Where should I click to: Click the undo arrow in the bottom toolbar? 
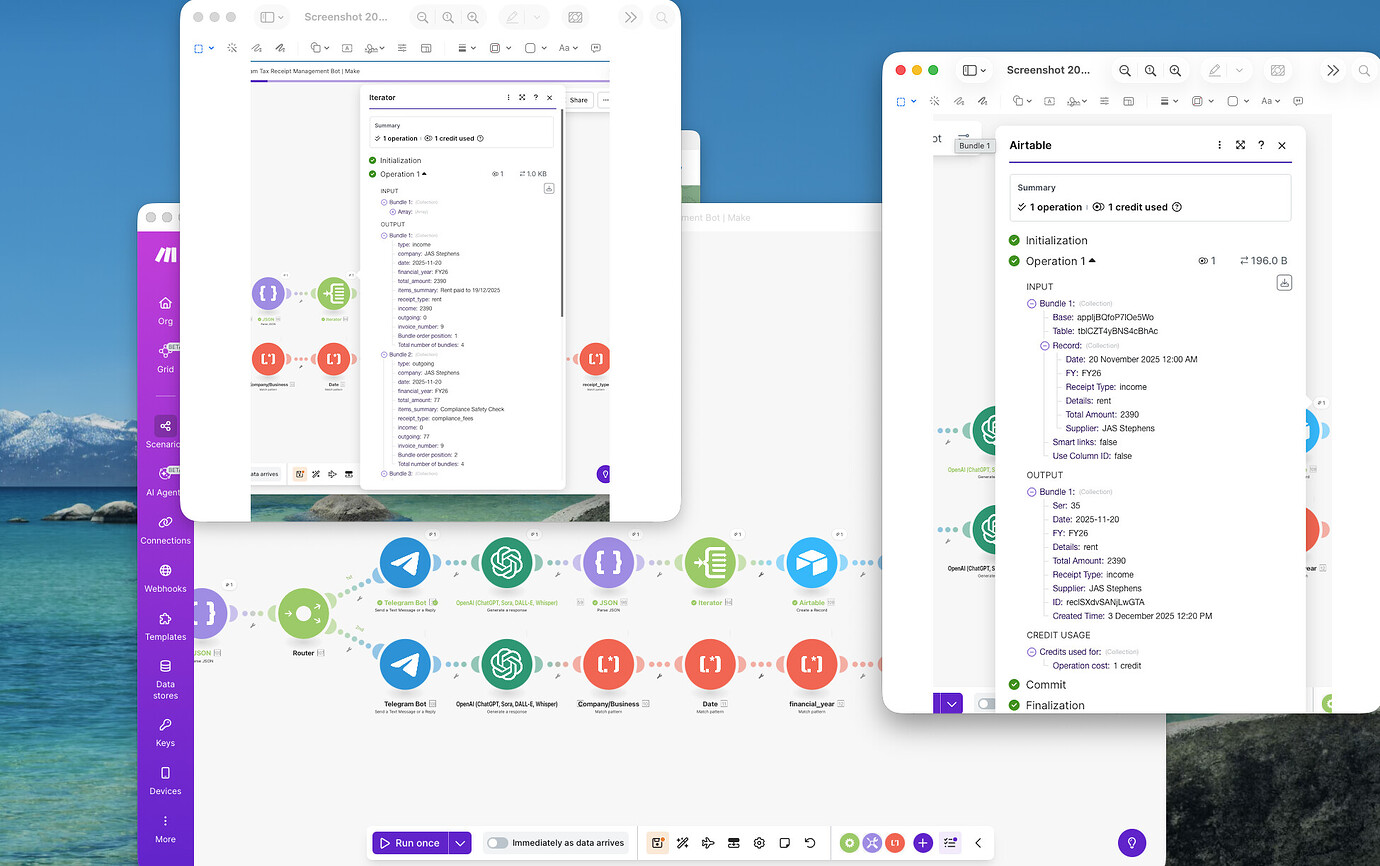point(811,843)
